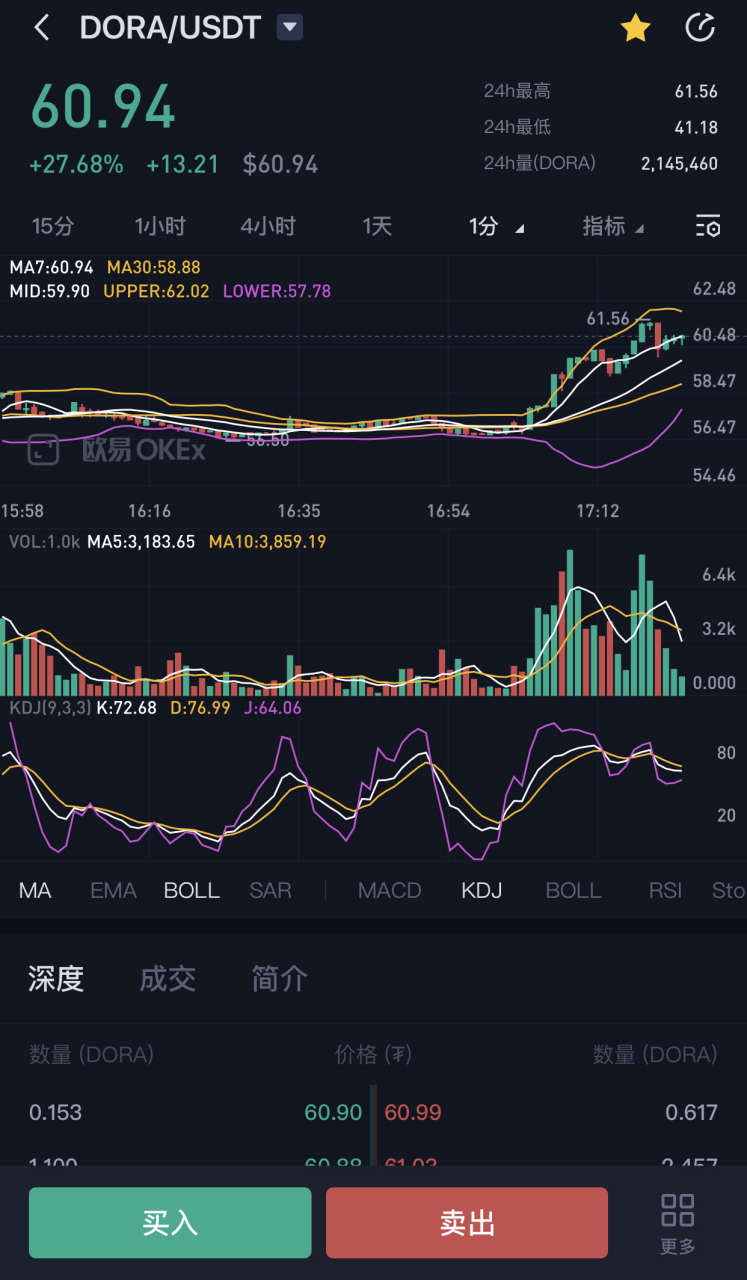The height and width of the screenshot is (1280, 747).
Task: Enable the EMA overlay indicator
Action: point(113,890)
